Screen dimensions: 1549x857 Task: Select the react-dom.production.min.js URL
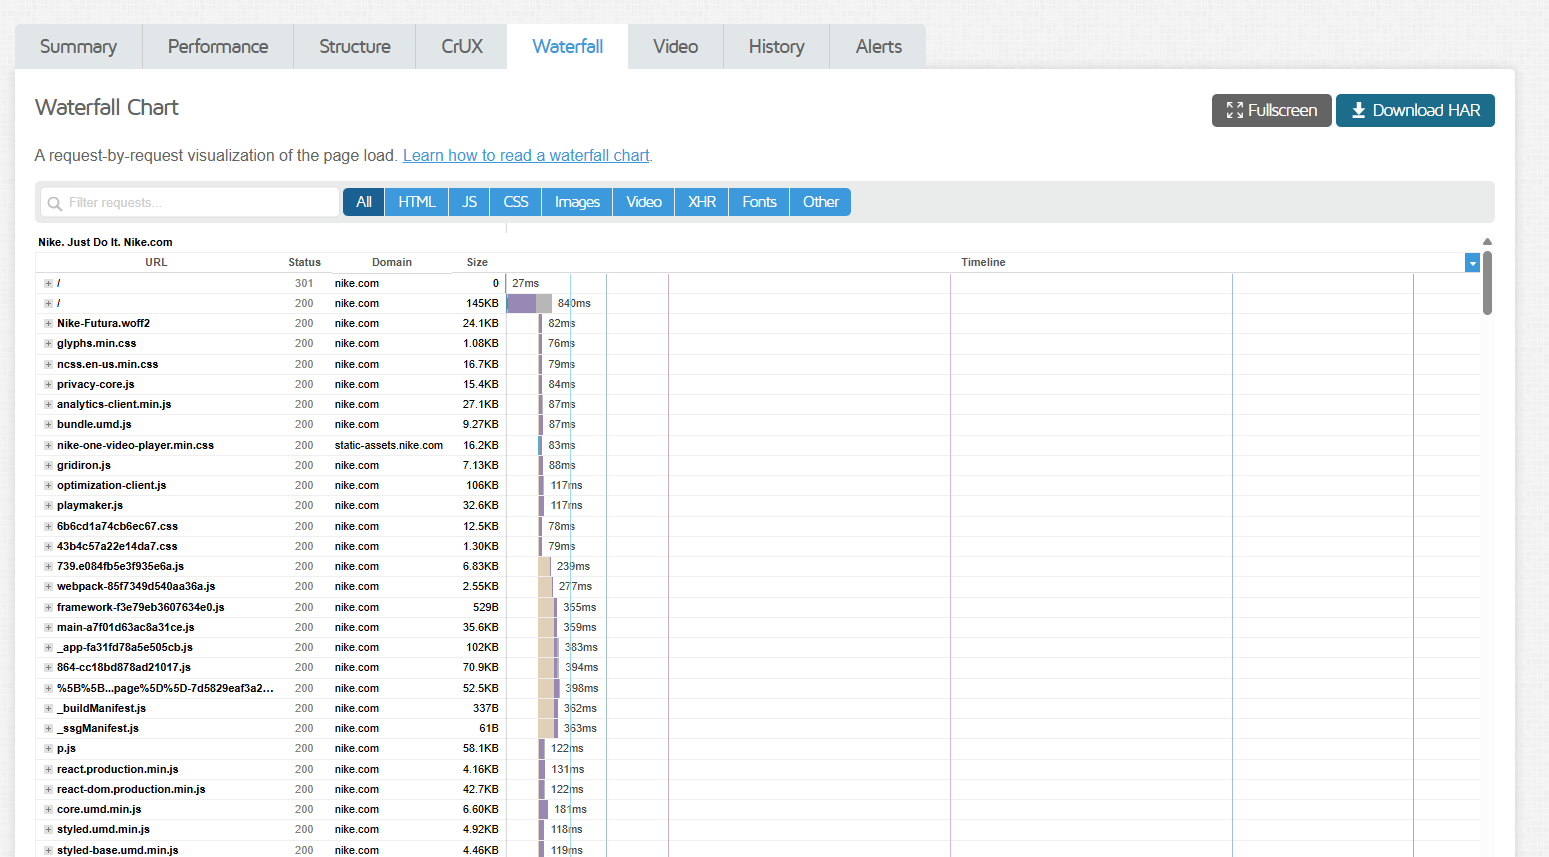pyautogui.click(x=131, y=790)
